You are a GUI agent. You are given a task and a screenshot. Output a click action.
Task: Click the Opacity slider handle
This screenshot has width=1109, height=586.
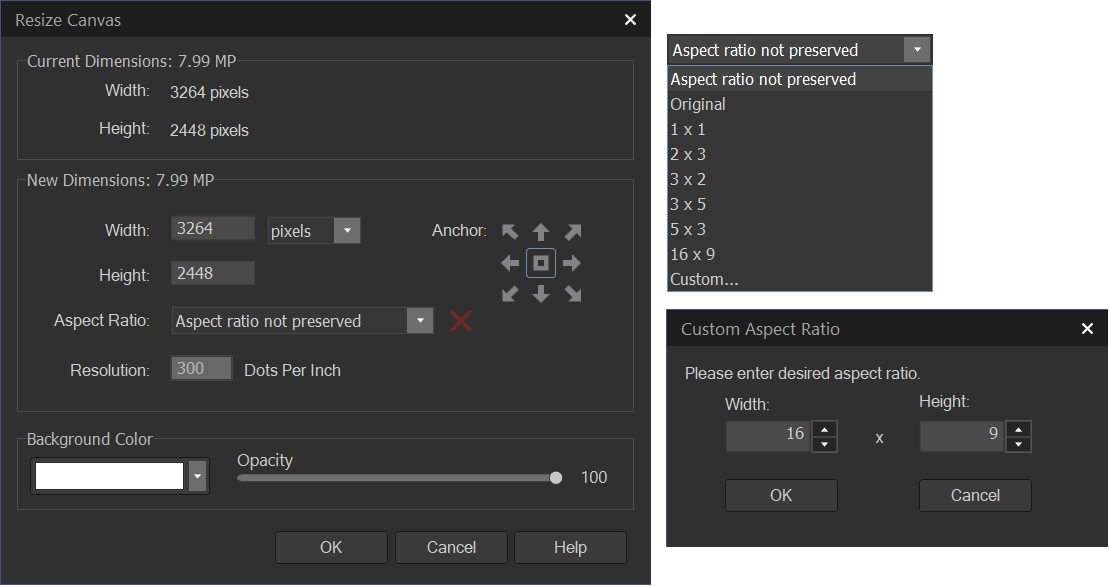click(556, 478)
